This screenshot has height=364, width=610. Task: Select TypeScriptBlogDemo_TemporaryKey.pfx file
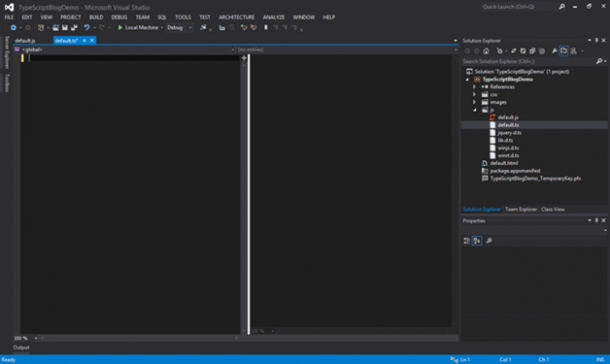(x=535, y=178)
